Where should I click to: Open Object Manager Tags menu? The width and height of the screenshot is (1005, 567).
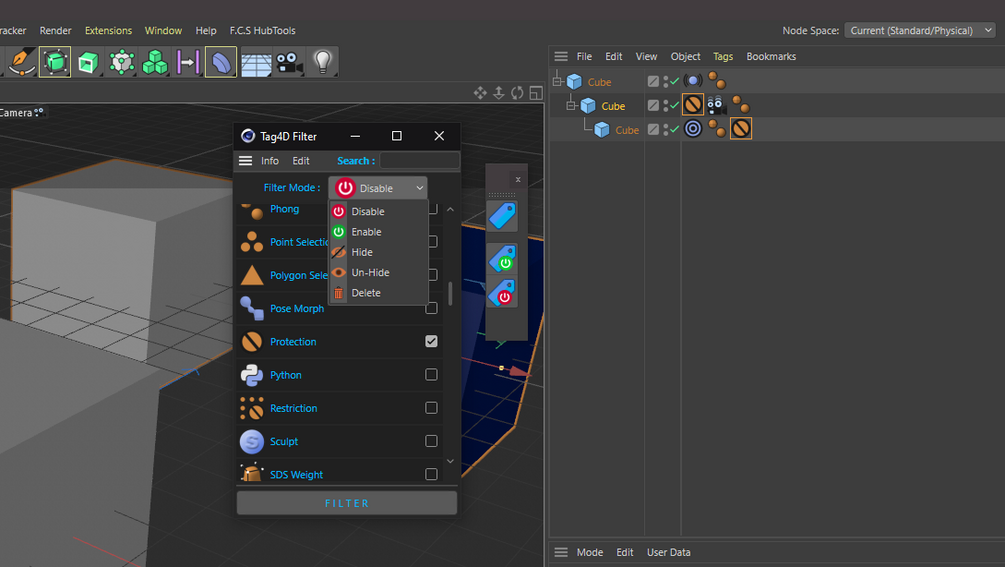tap(723, 56)
